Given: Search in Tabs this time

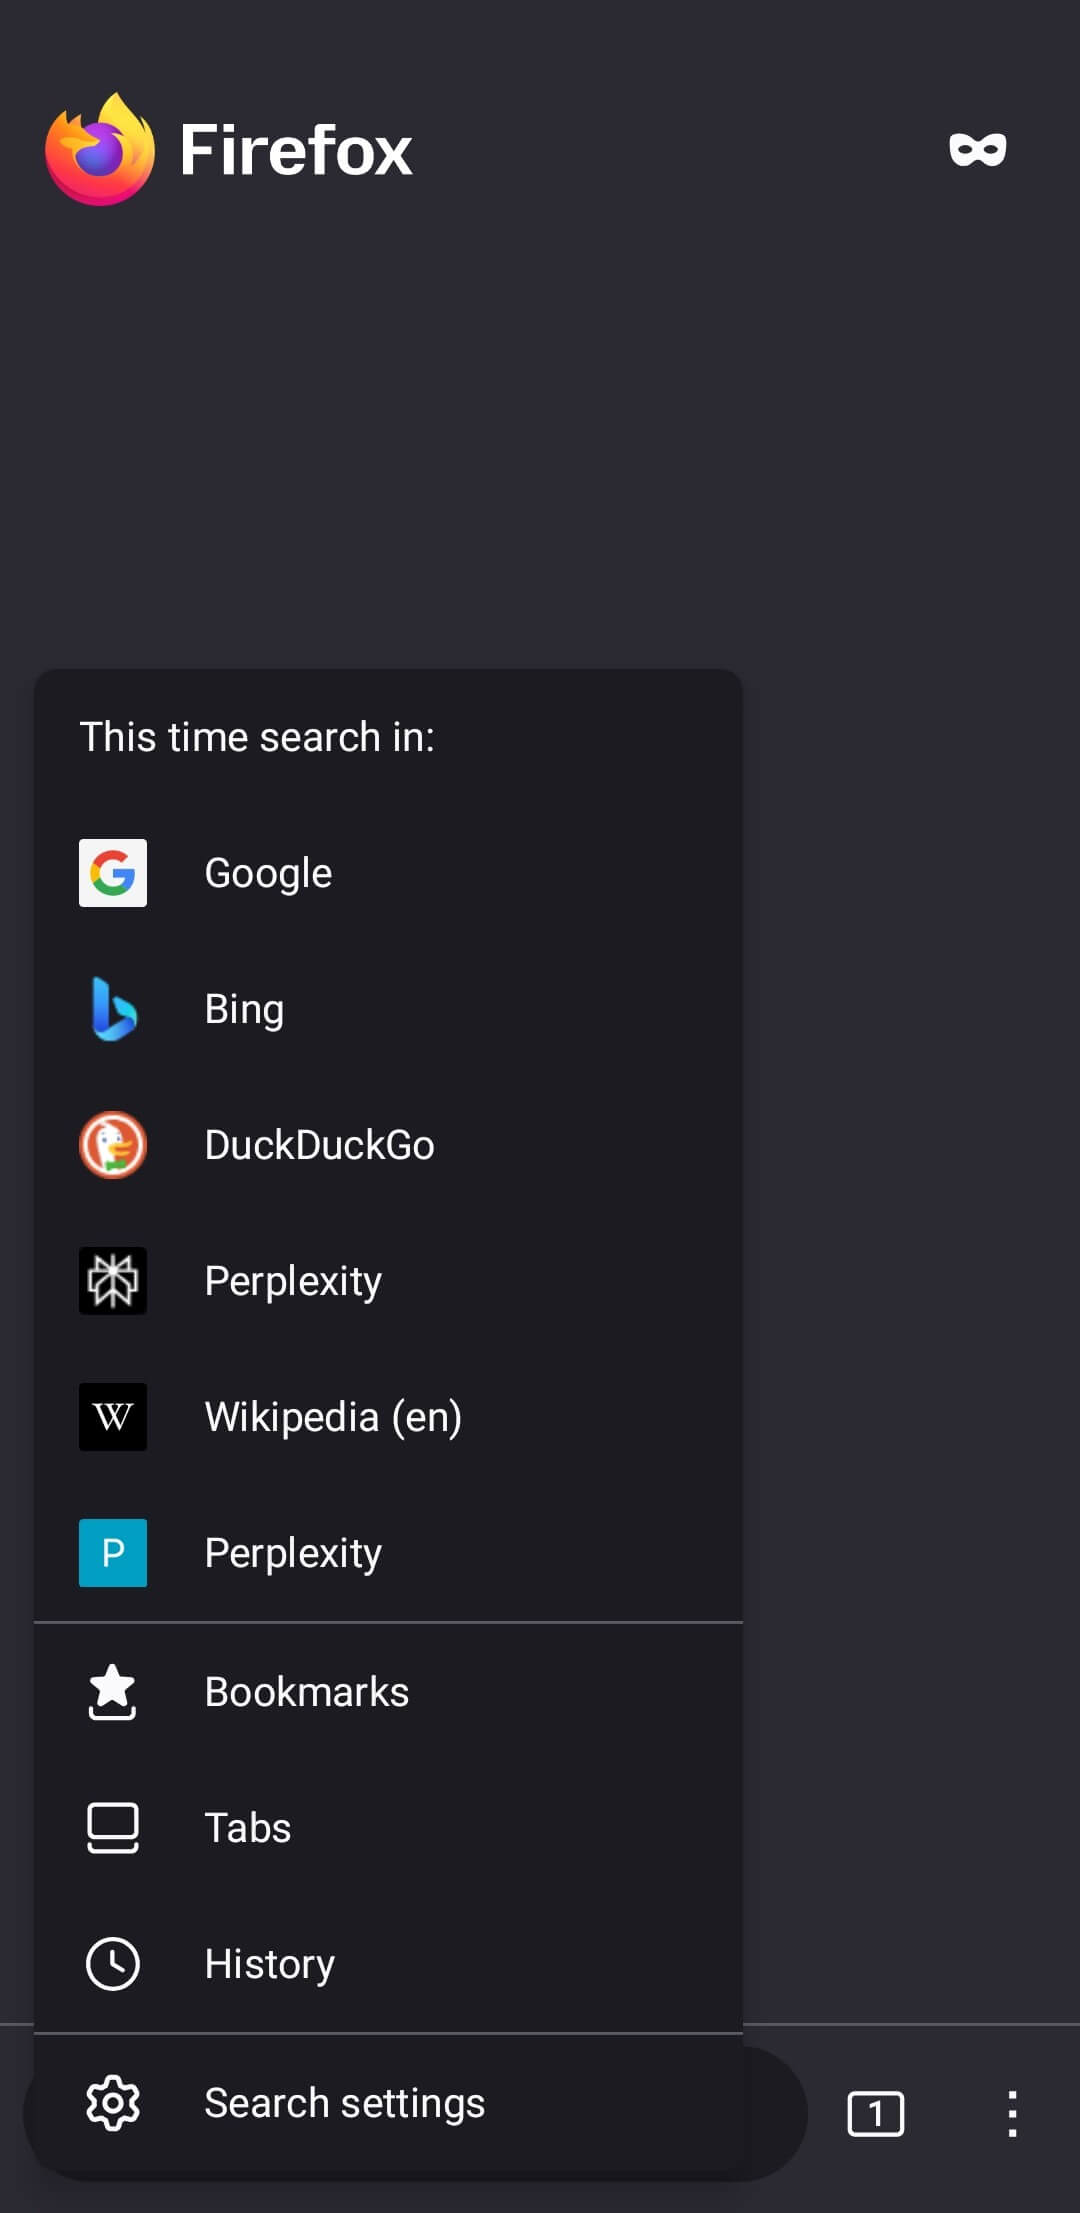Looking at the screenshot, I should tap(246, 1826).
